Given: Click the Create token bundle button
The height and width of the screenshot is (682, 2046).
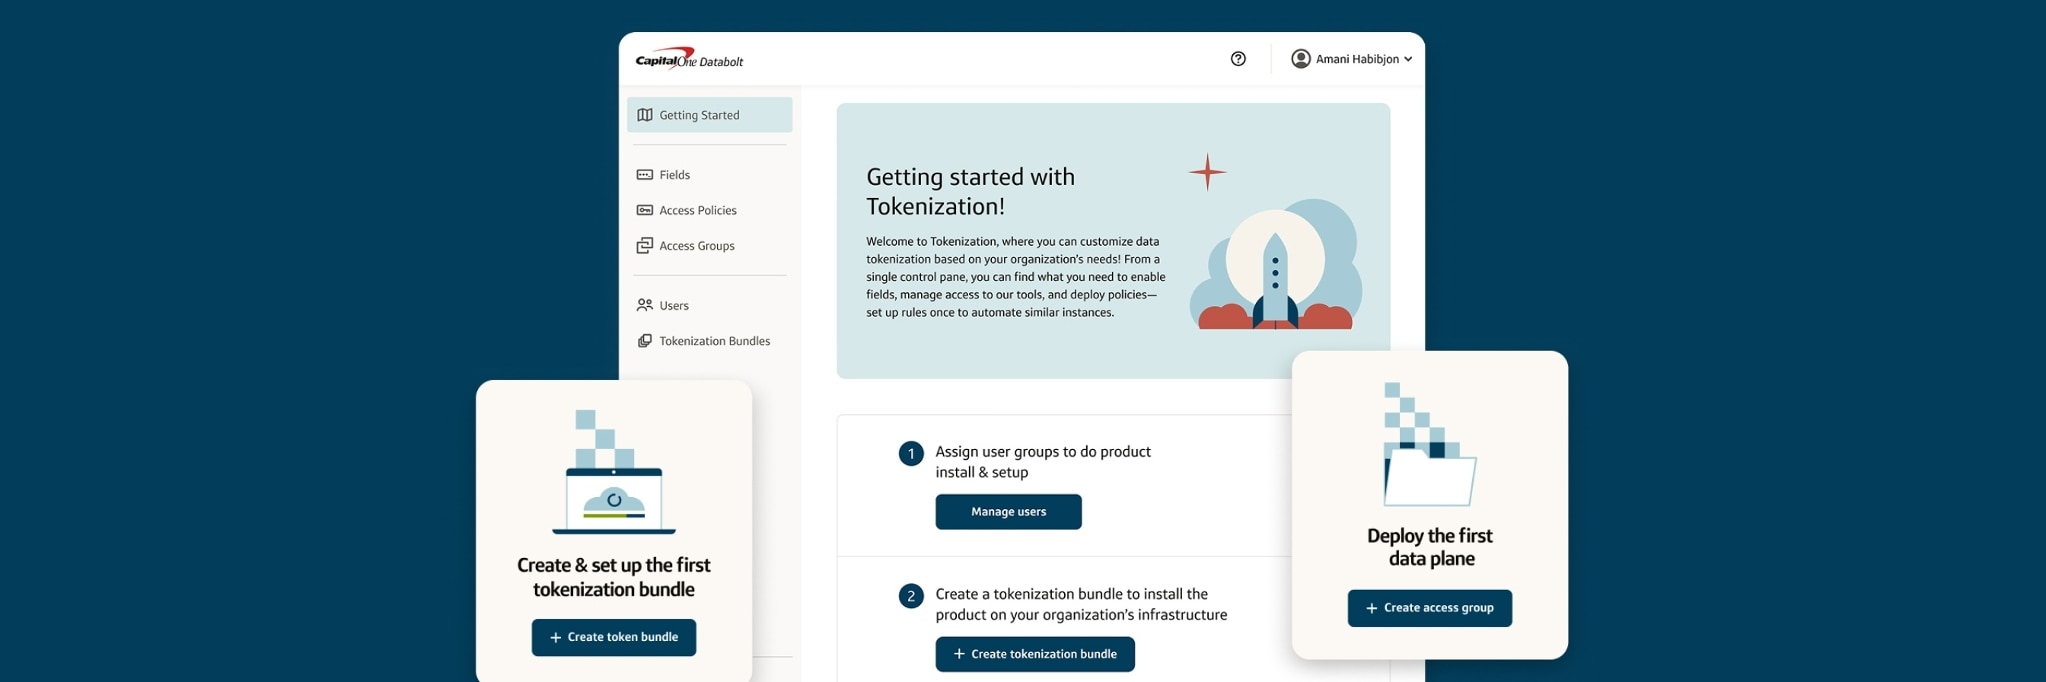Looking at the screenshot, I should pos(613,637).
